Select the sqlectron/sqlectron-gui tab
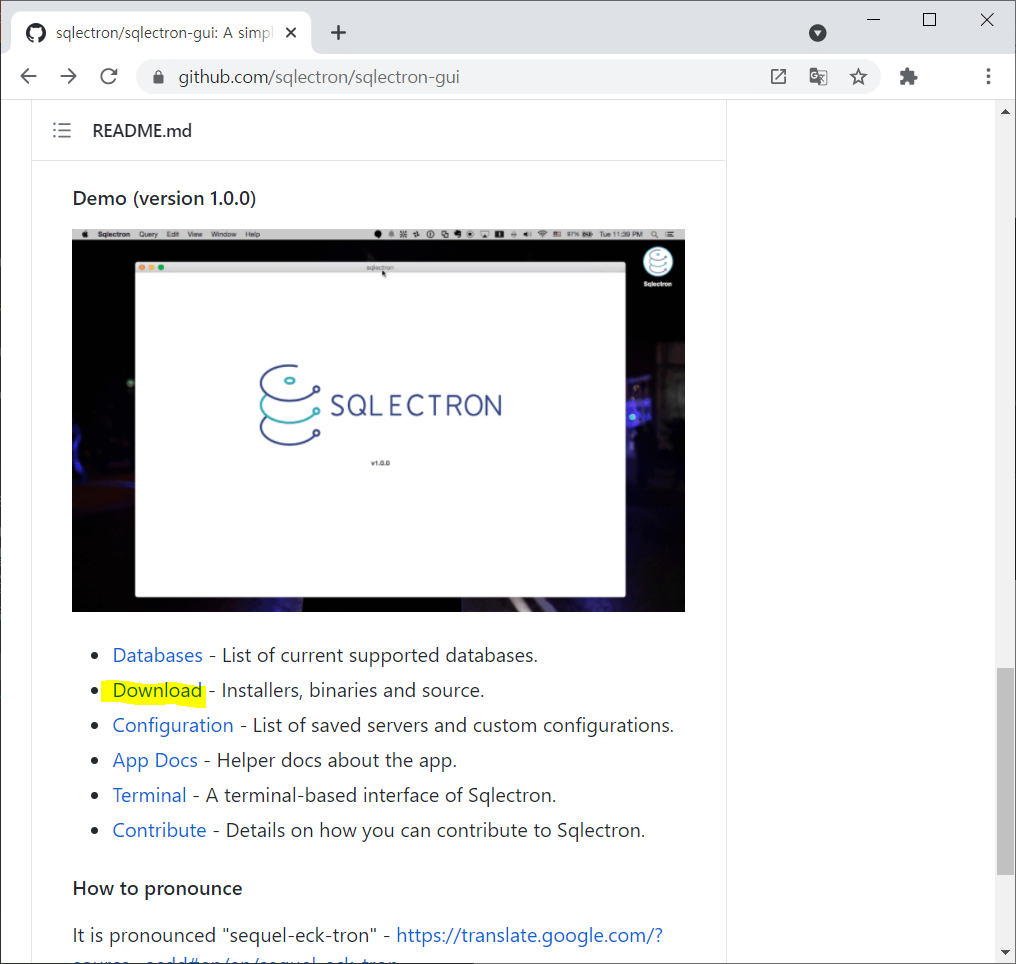Viewport: 1016px width, 964px height. click(x=161, y=32)
